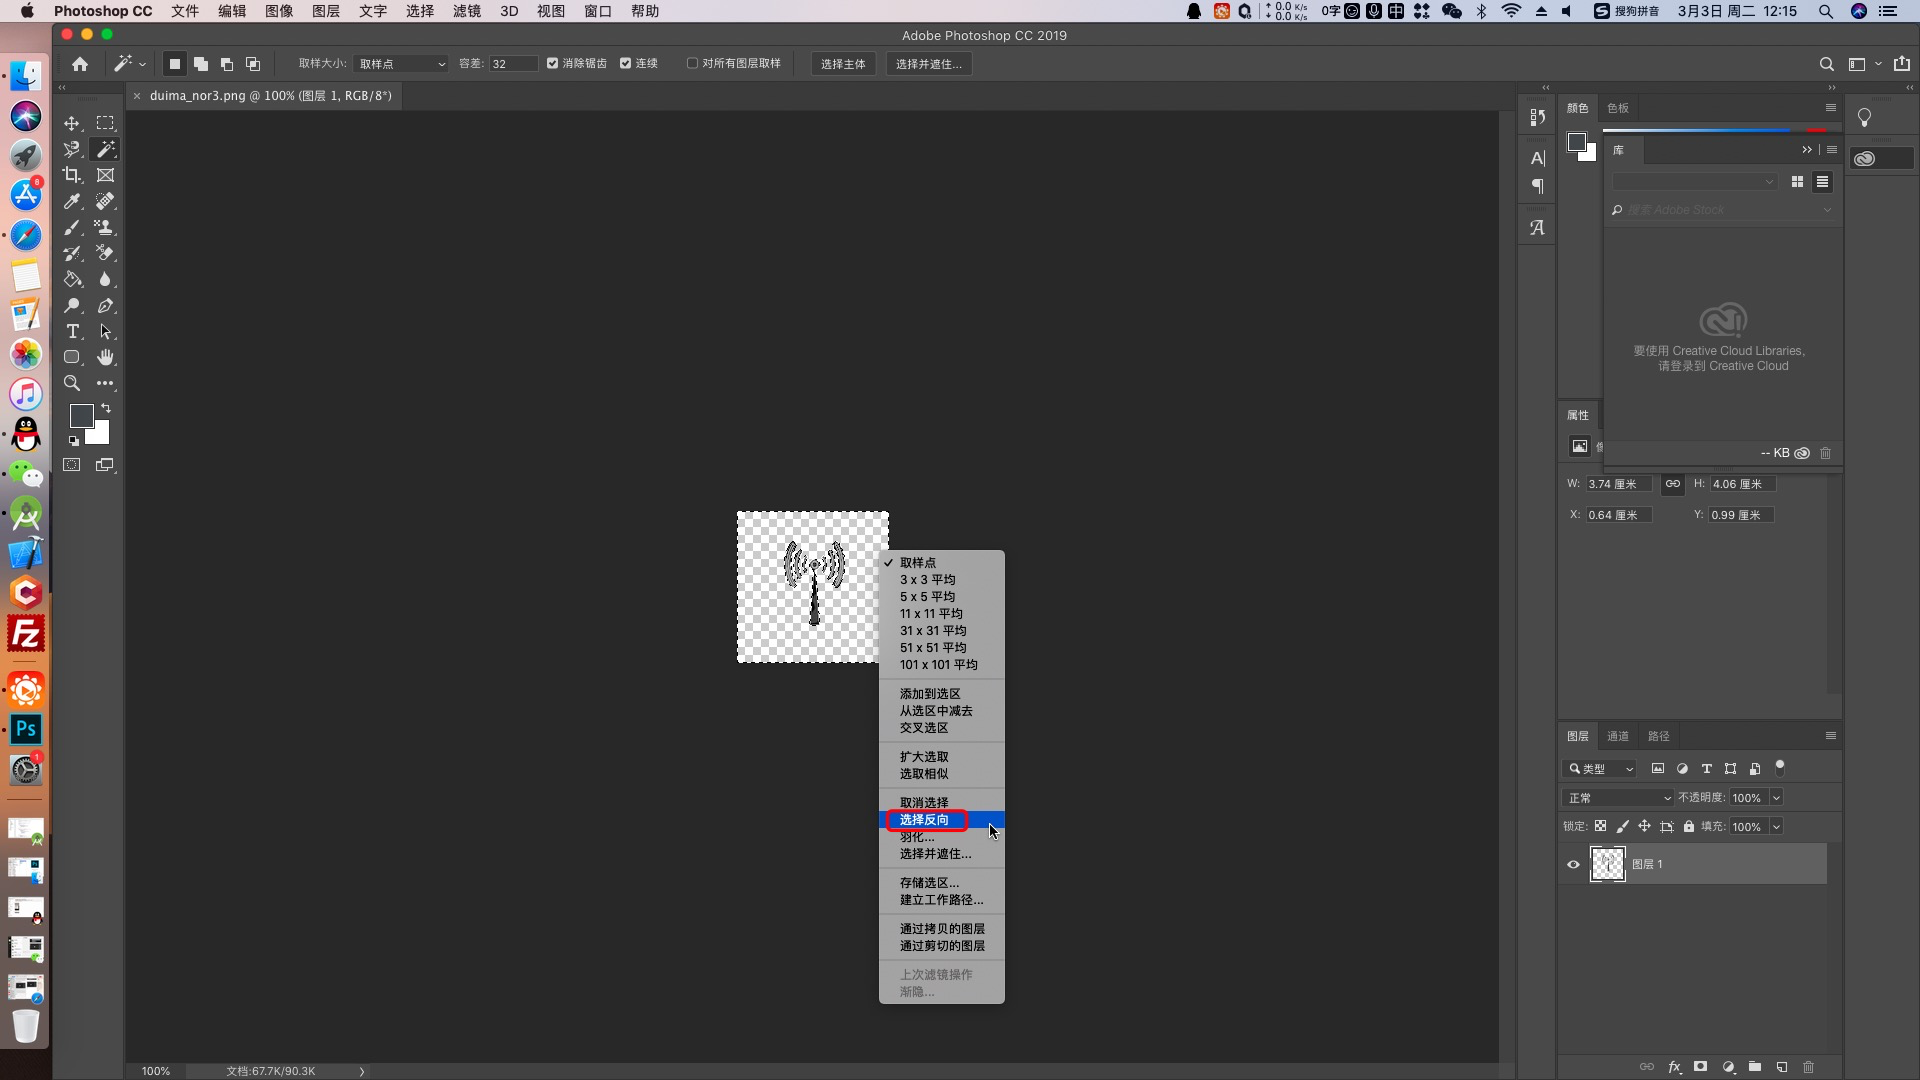Select the Rounded Rectangle shape tool

(x=72, y=357)
